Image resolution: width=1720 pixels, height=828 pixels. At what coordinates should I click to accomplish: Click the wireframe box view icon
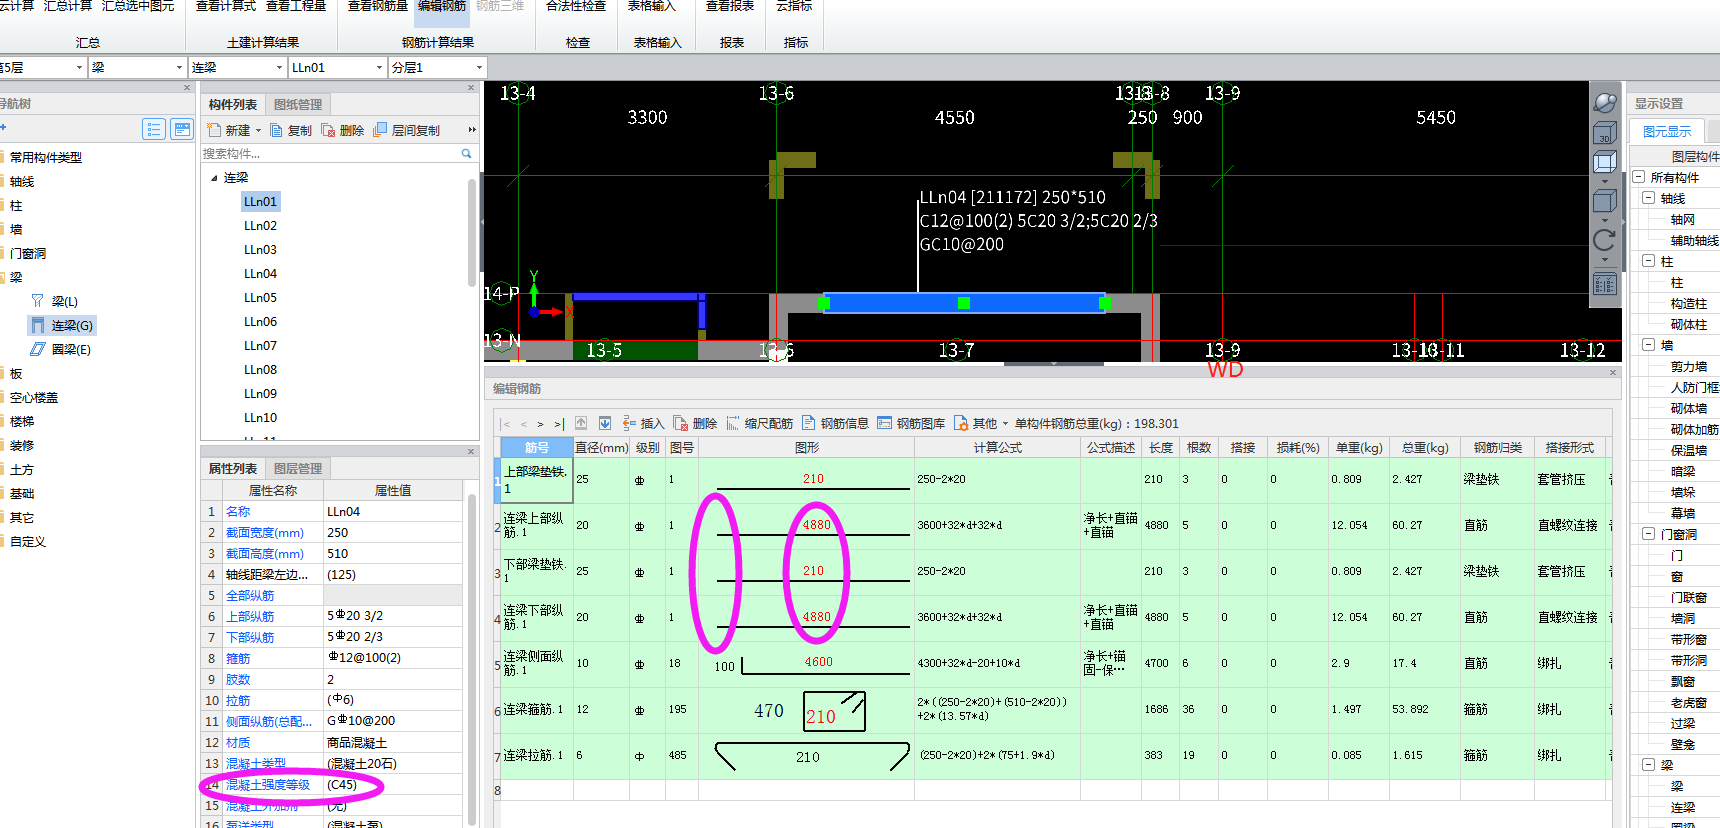pos(1604,162)
